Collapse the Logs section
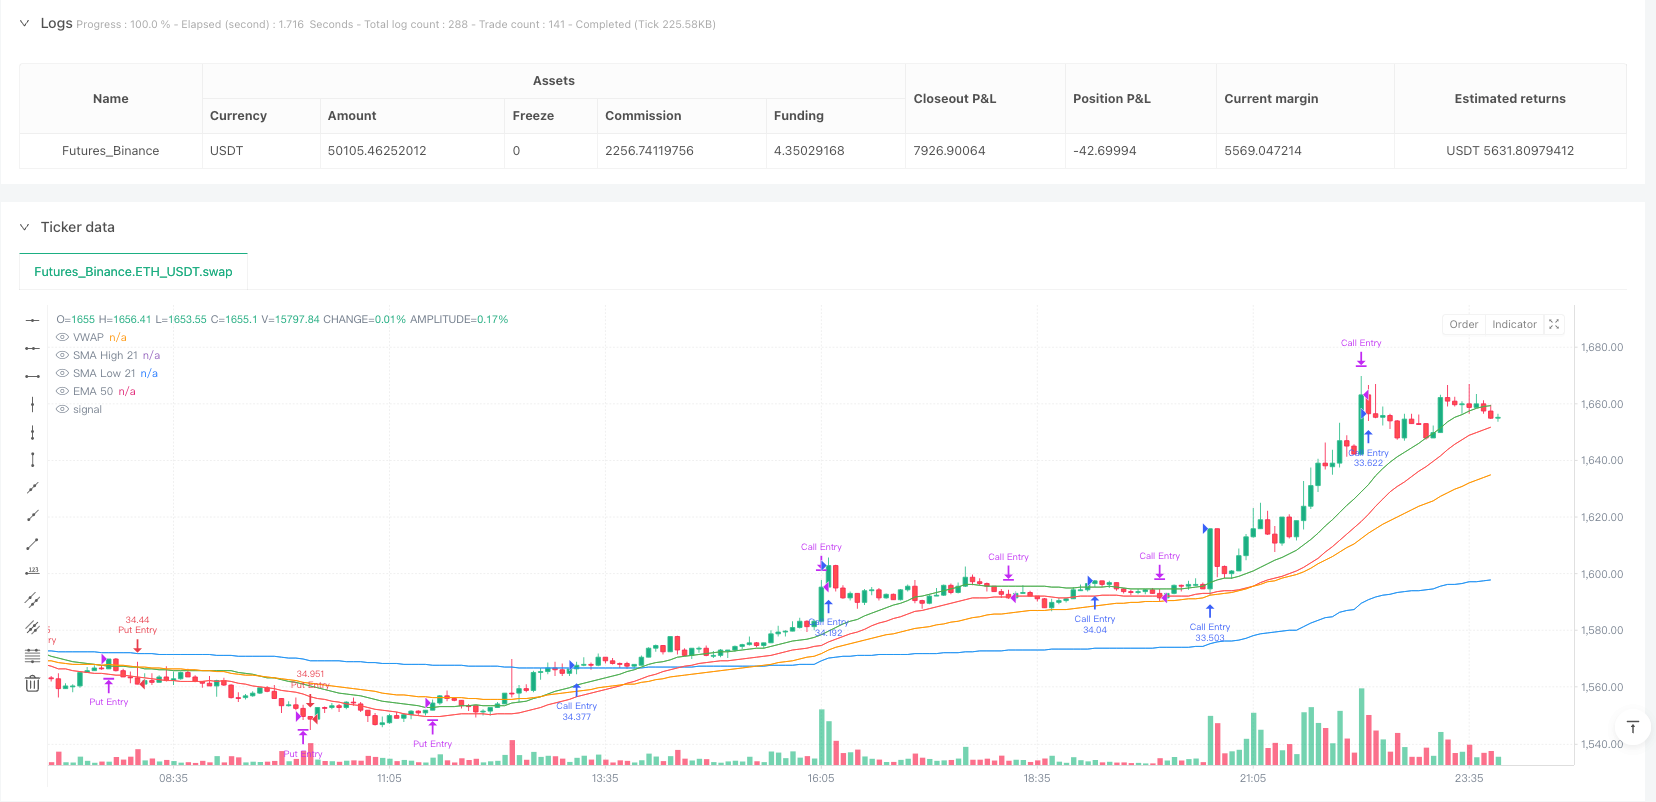Viewport: 1656px width, 802px height. click(x=25, y=23)
